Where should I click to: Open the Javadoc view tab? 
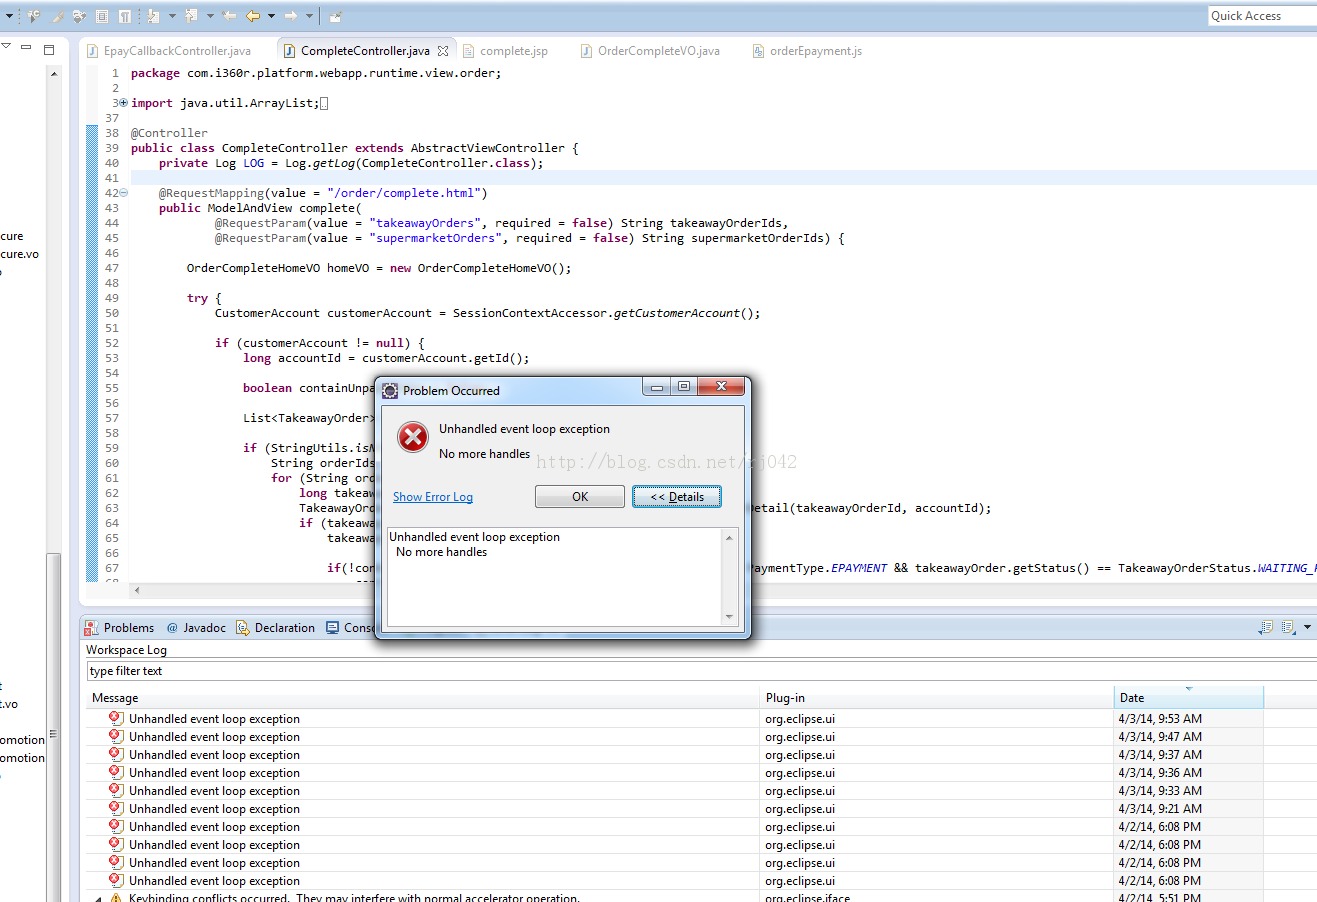tap(196, 628)
